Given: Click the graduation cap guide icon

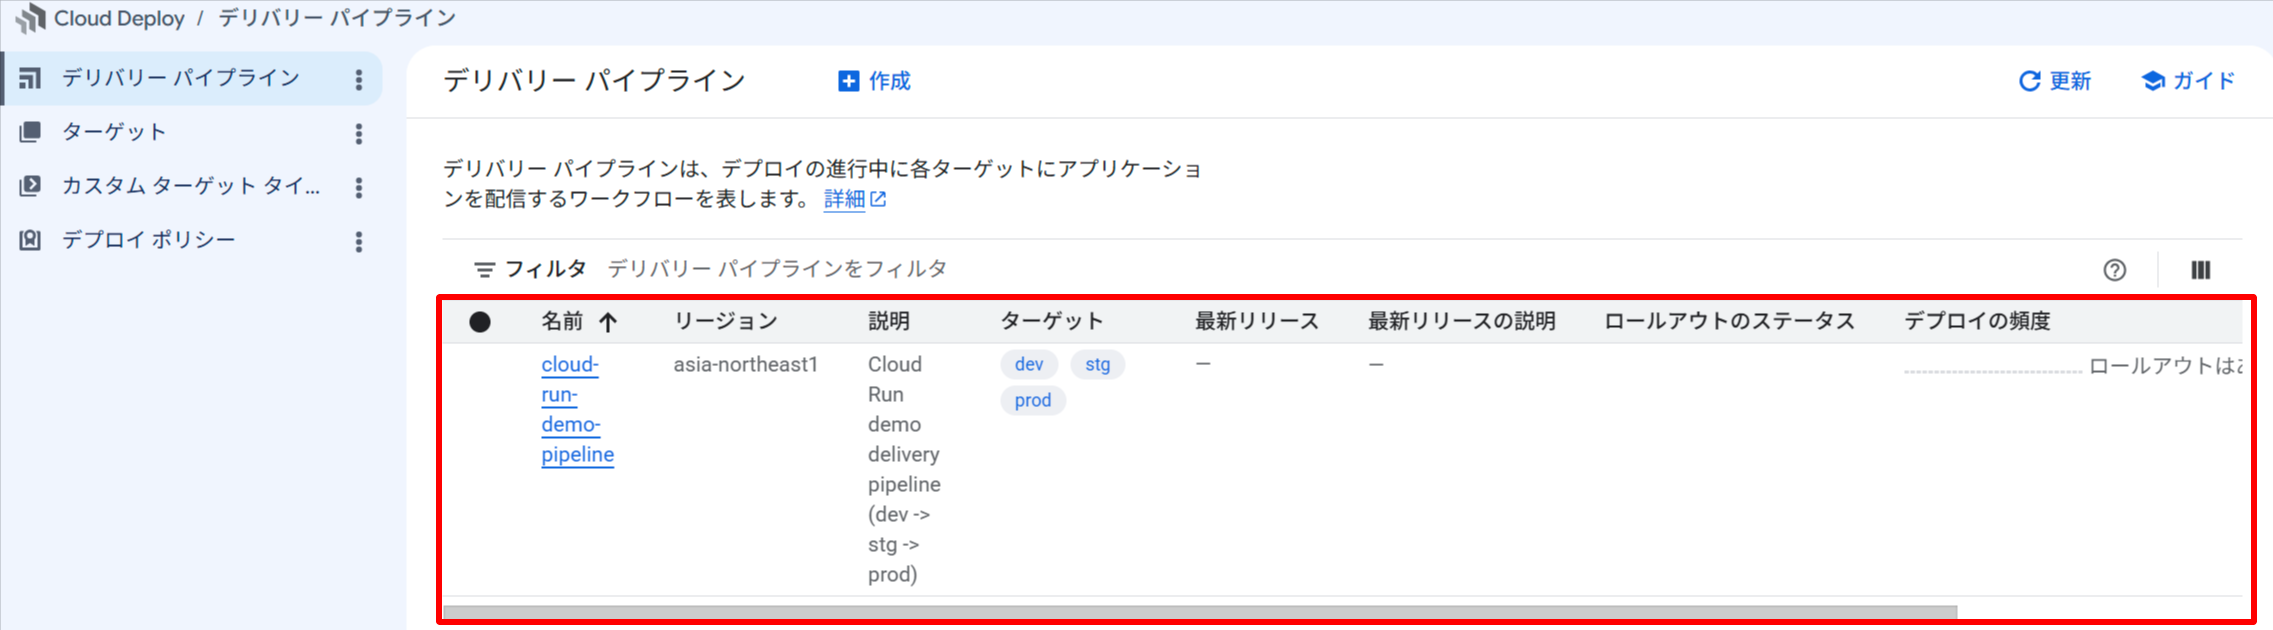Looking at the screenshot, I should 2153,81.
